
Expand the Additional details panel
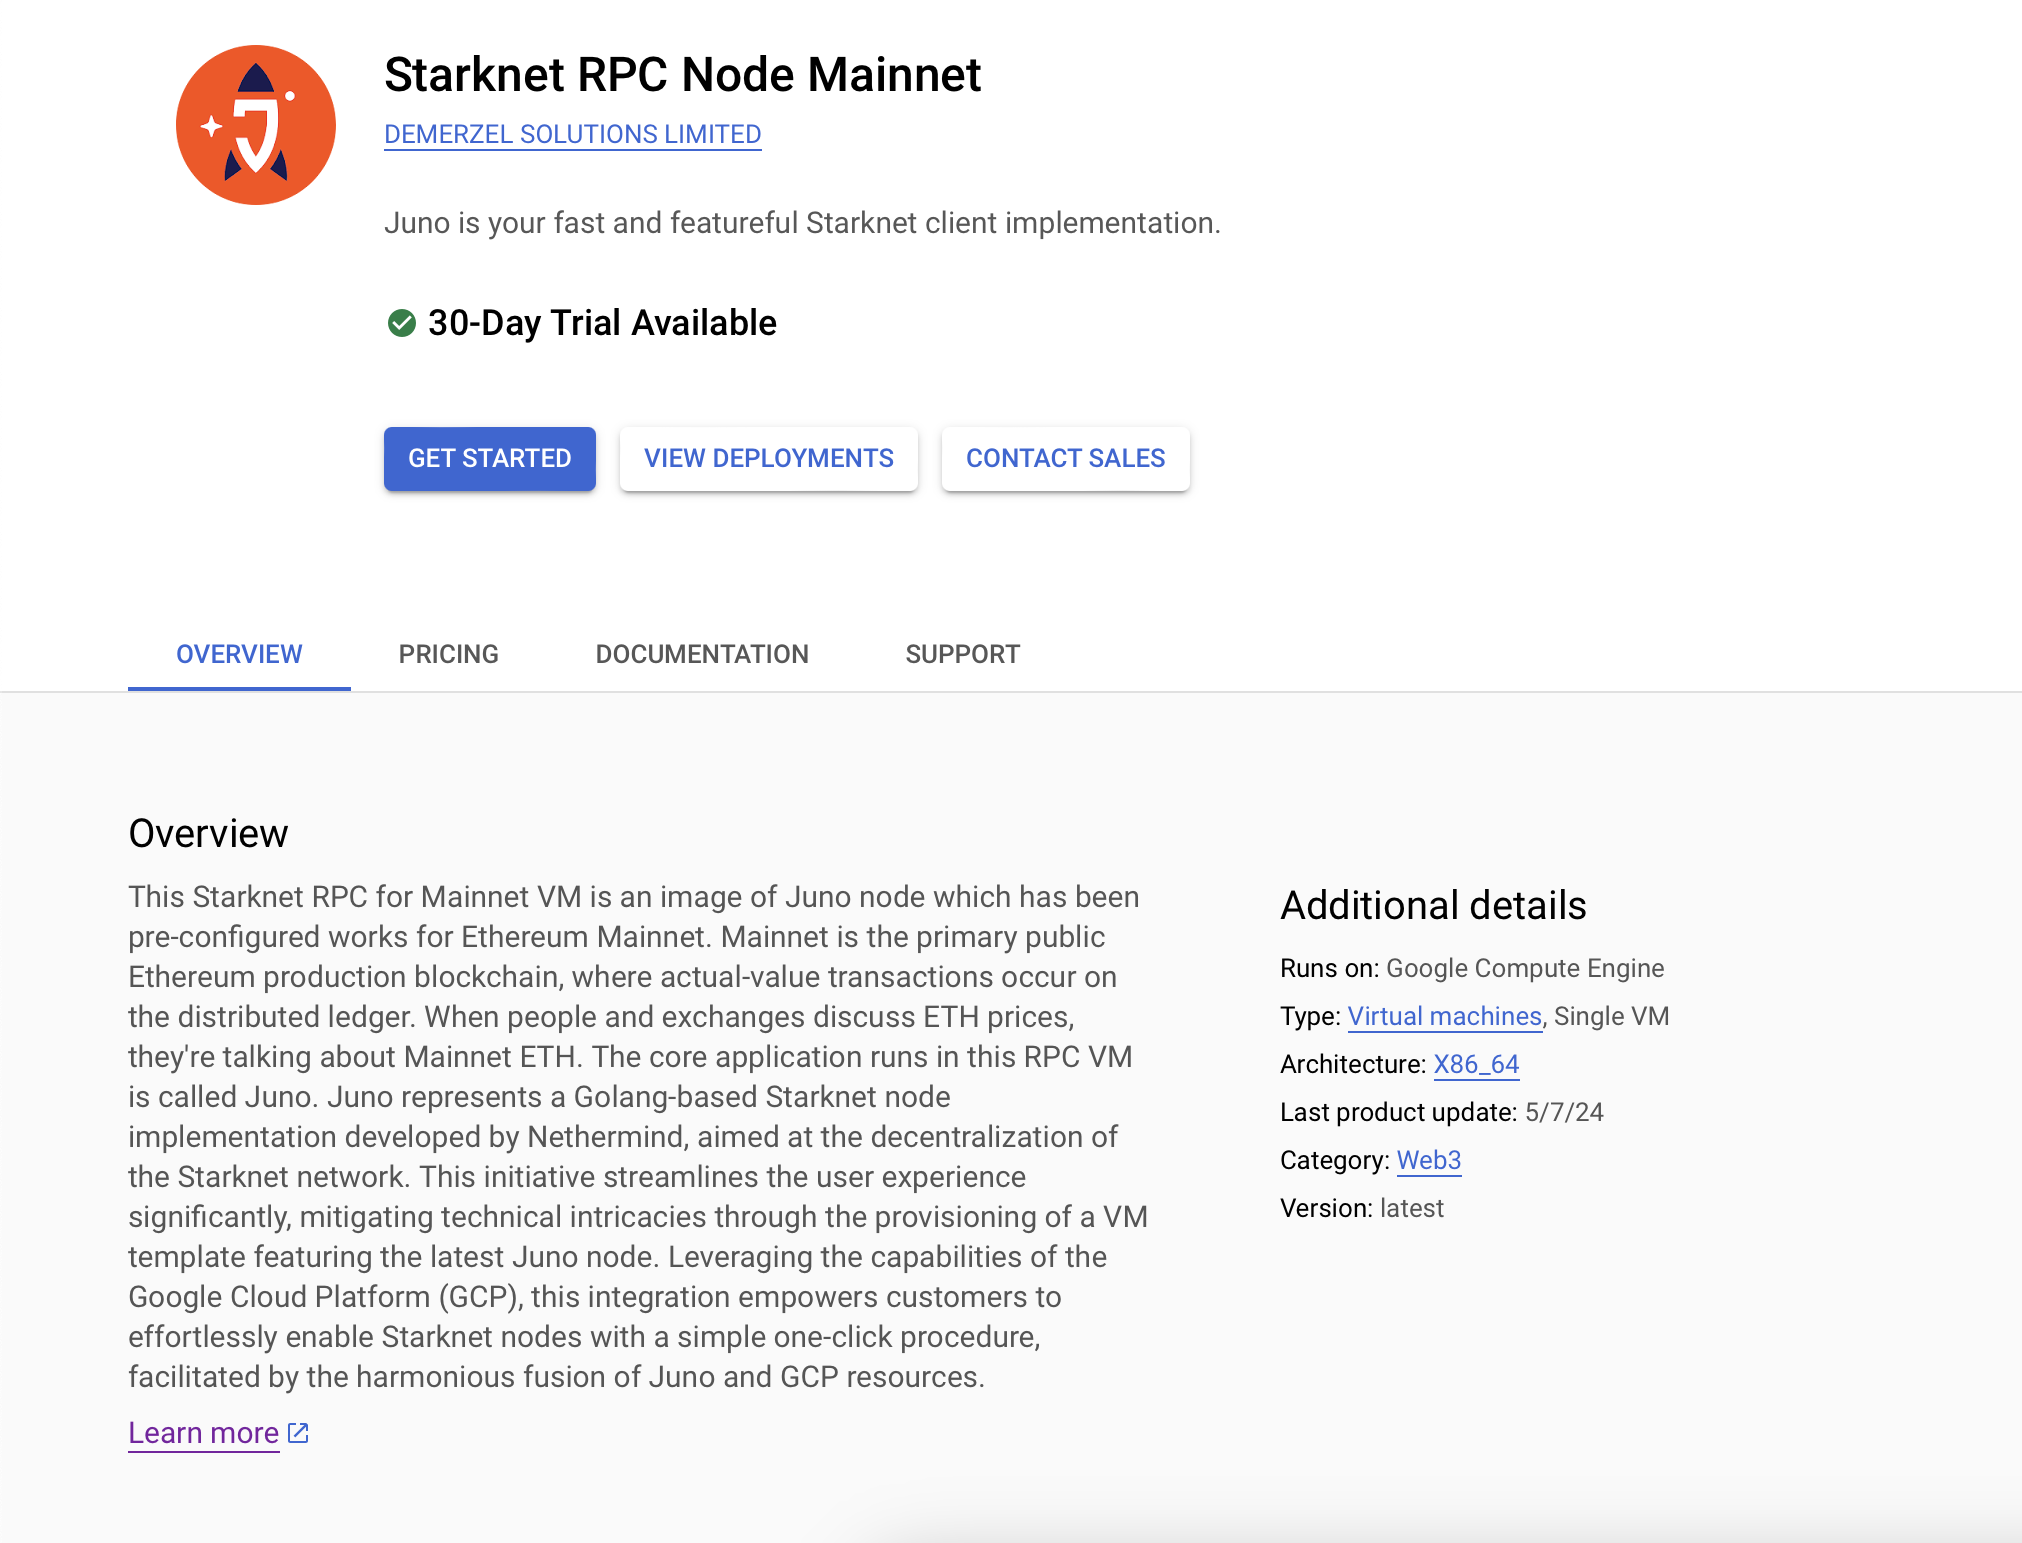[1434, 904]
